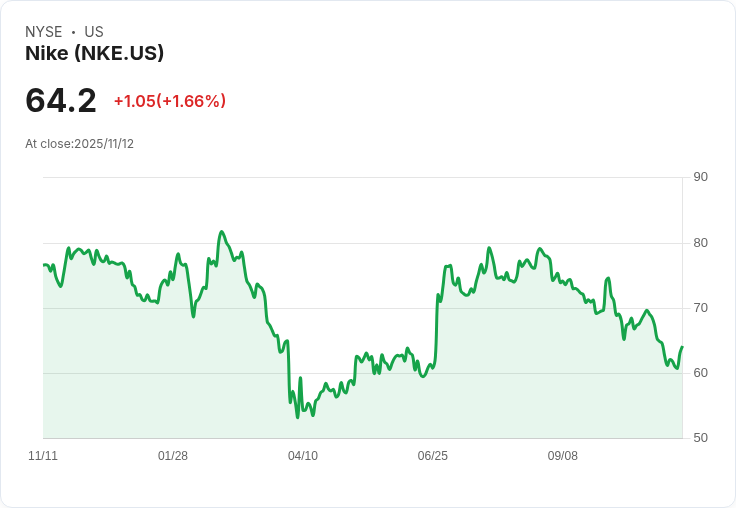Image resolution: width=736 pixels, height=508 pixels.
Task: Click the +1.05(+1.66%) price change
Action: 169,101
